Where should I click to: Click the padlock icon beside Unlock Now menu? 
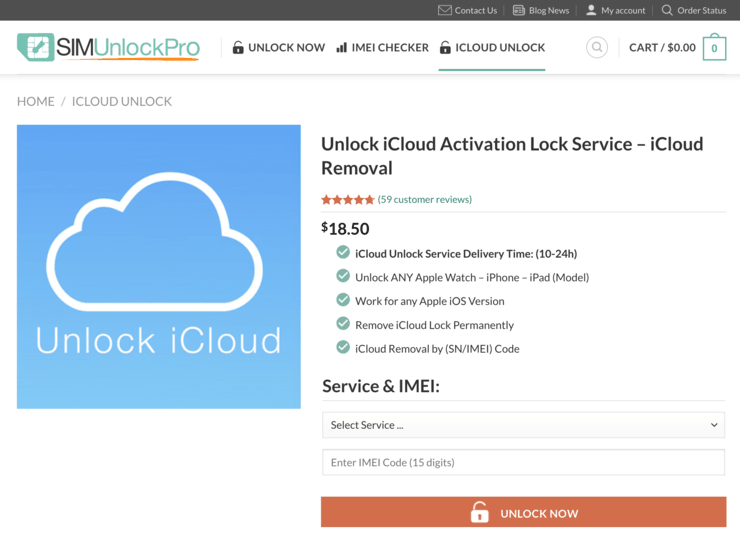pos(238,47)
